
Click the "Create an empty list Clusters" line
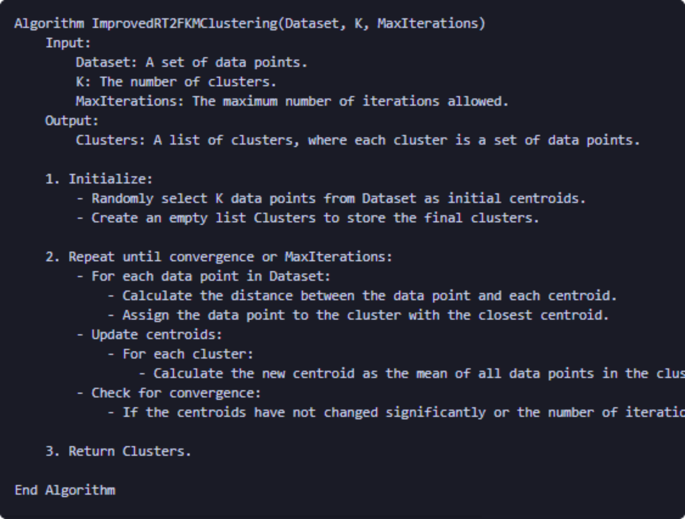314,218
